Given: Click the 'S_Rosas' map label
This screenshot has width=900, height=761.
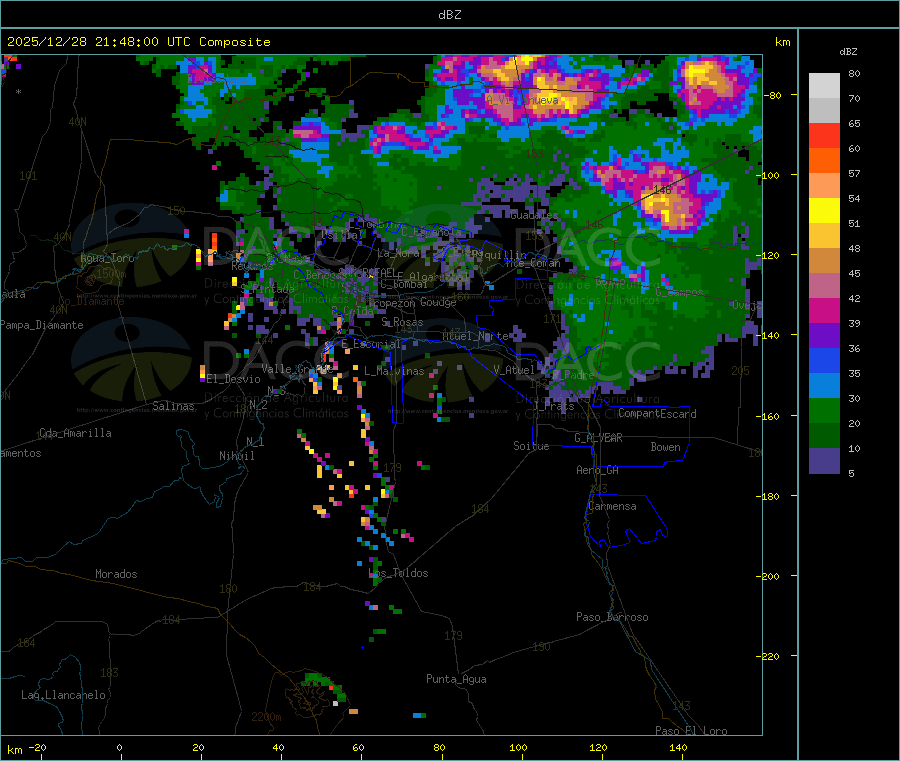Looking at the screenshot, I should click(x=402, y=322).
